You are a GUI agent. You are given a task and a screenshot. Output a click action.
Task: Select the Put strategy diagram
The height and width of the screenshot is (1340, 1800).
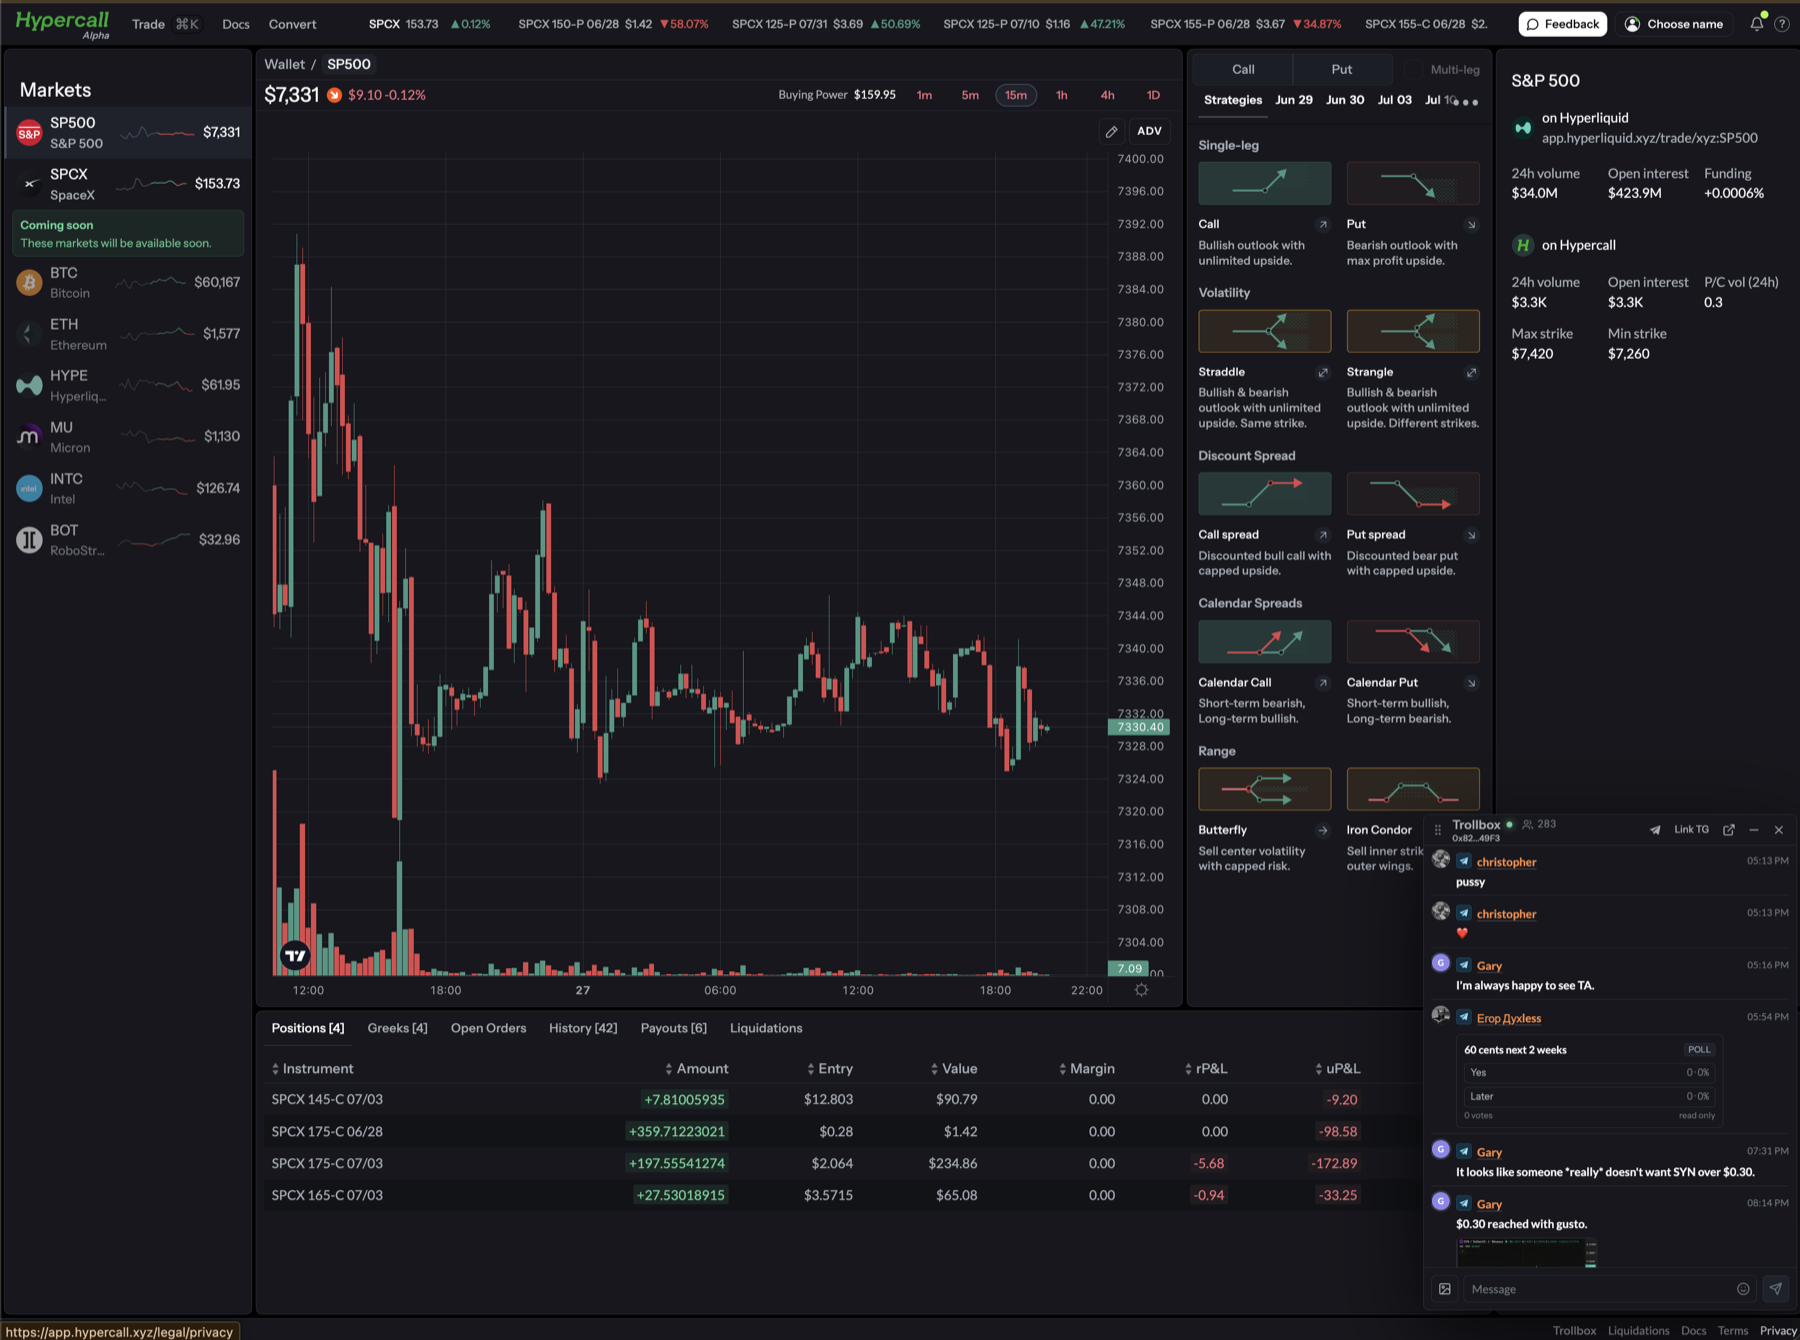point(1412,183)
